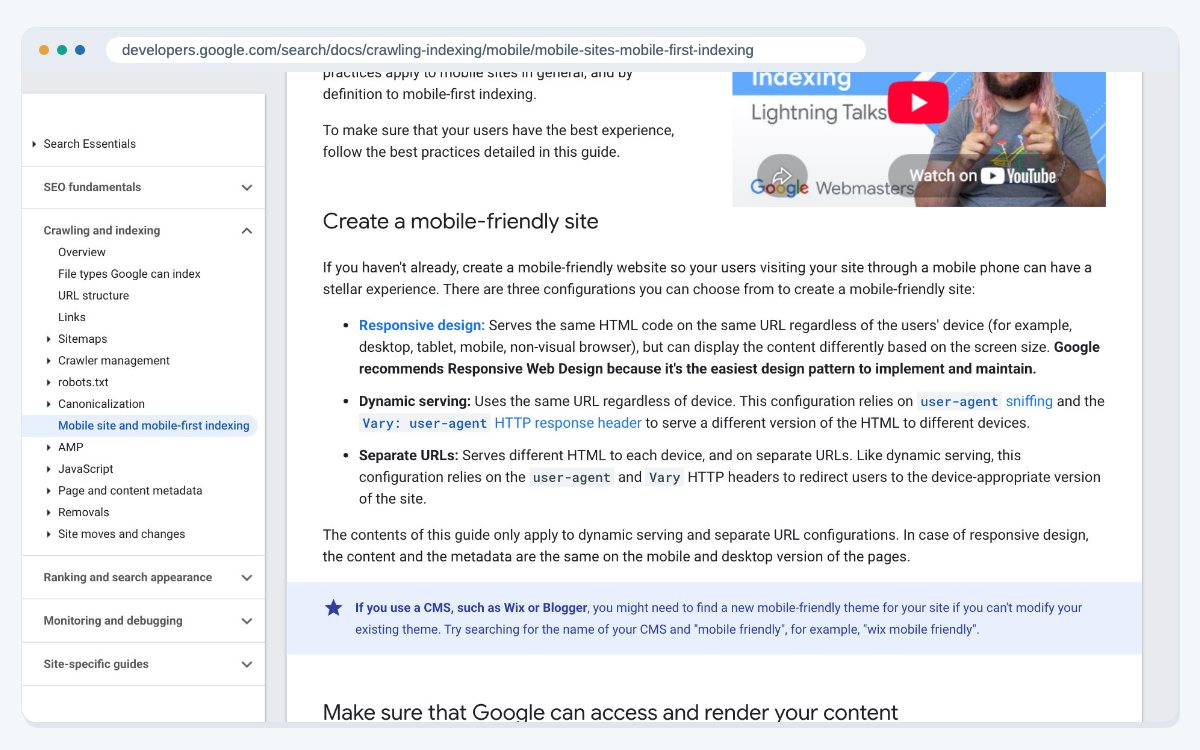This screenshot has width=1200, height=750.
Task: Expand the Crawler management triangle
Action: [48, 361]
